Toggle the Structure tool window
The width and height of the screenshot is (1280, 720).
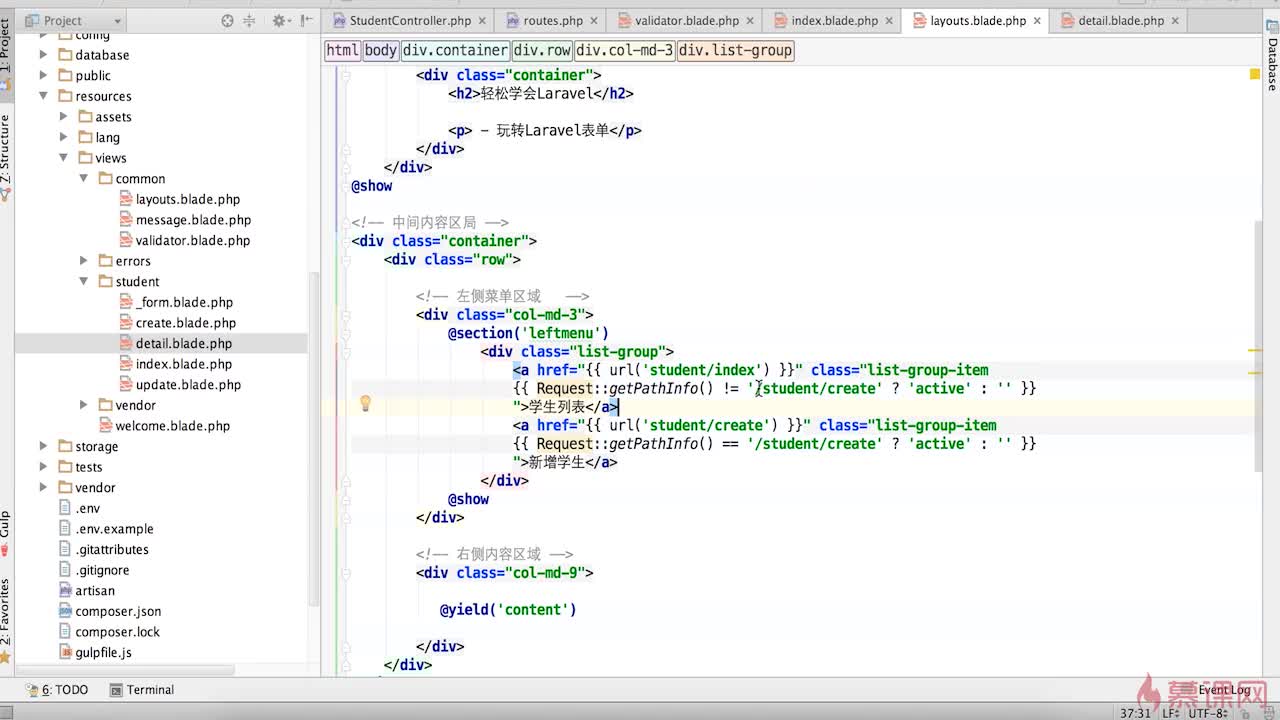6,155
